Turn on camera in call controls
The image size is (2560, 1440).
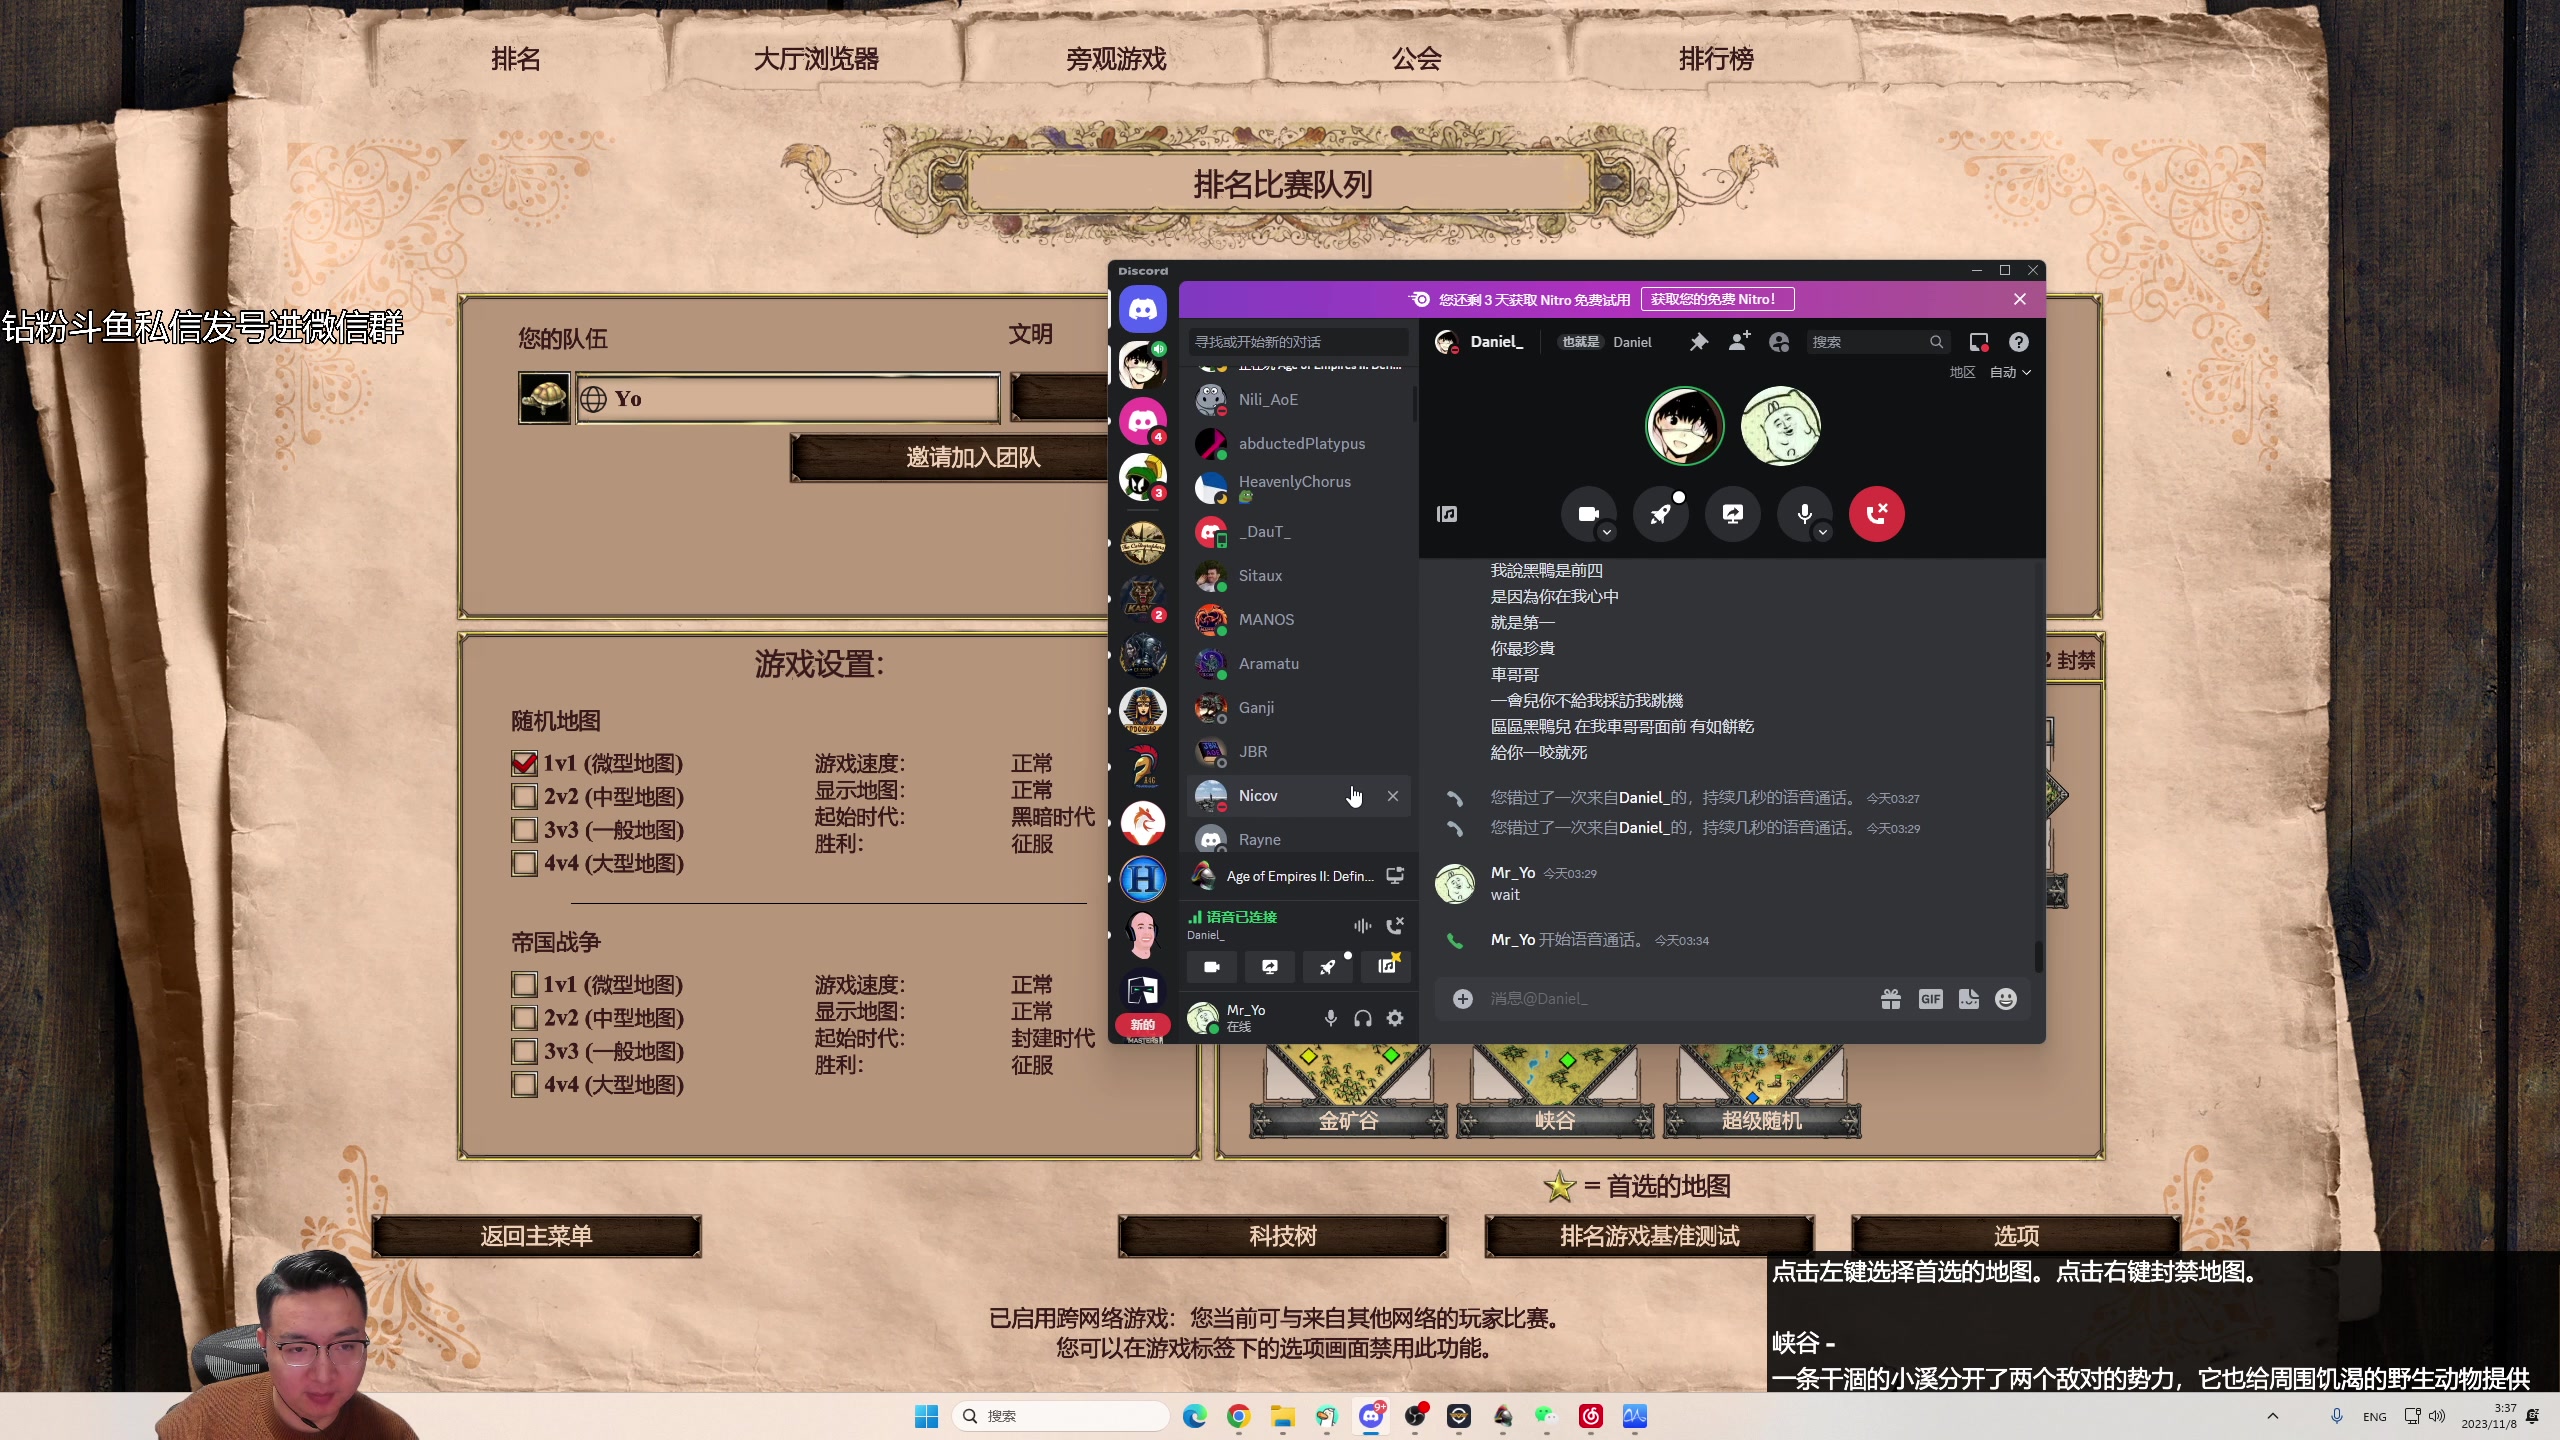1587,514
